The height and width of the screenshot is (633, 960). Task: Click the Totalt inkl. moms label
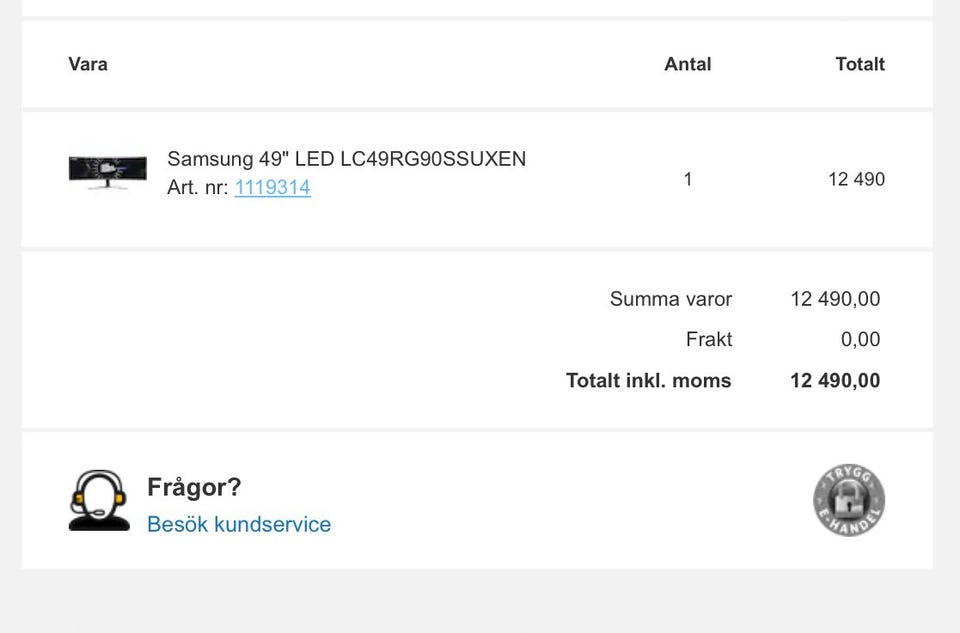pyautogui.click(x=648, y=380)
